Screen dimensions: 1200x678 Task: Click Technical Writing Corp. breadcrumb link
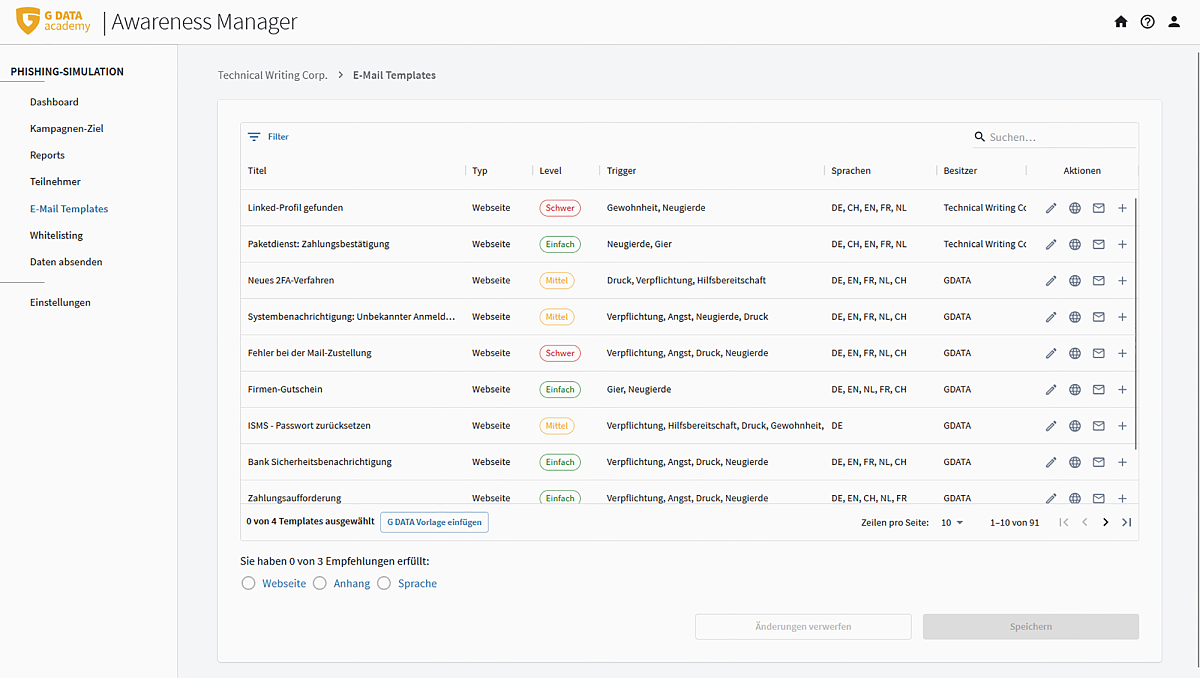[x=273, y=75]
